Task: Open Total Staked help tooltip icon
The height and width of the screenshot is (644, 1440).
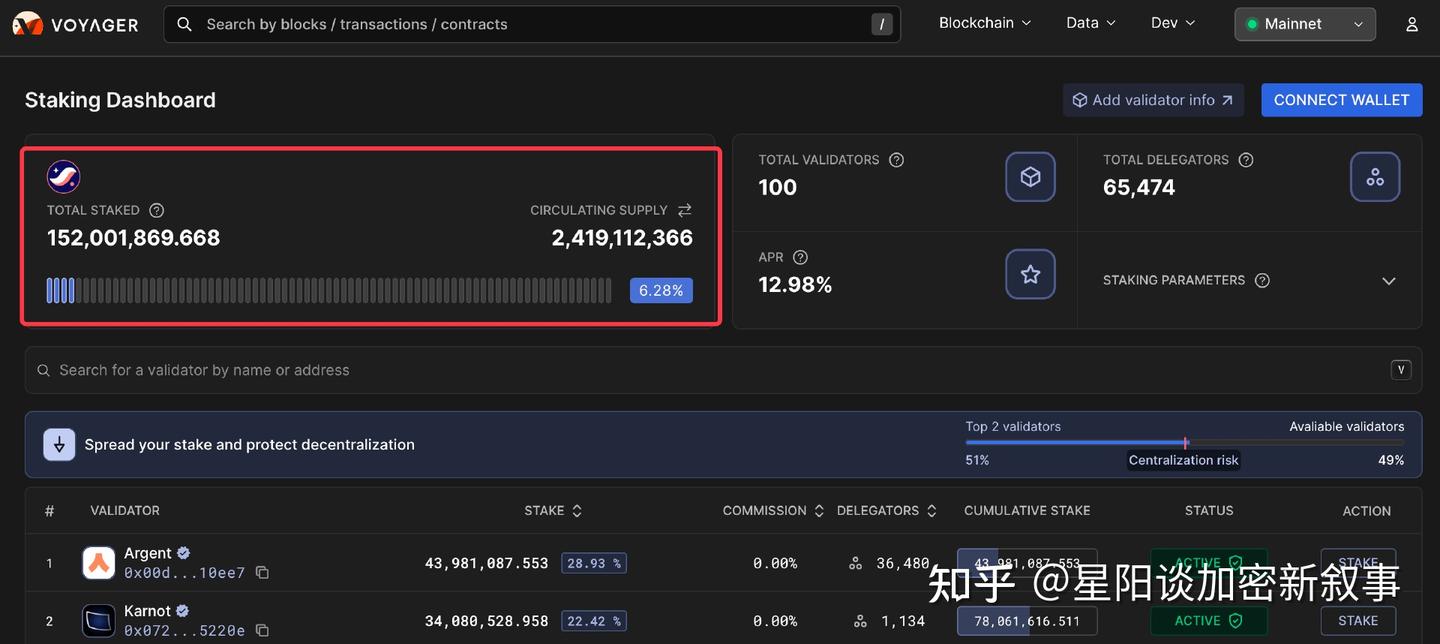Action: (x=156, y=210)
